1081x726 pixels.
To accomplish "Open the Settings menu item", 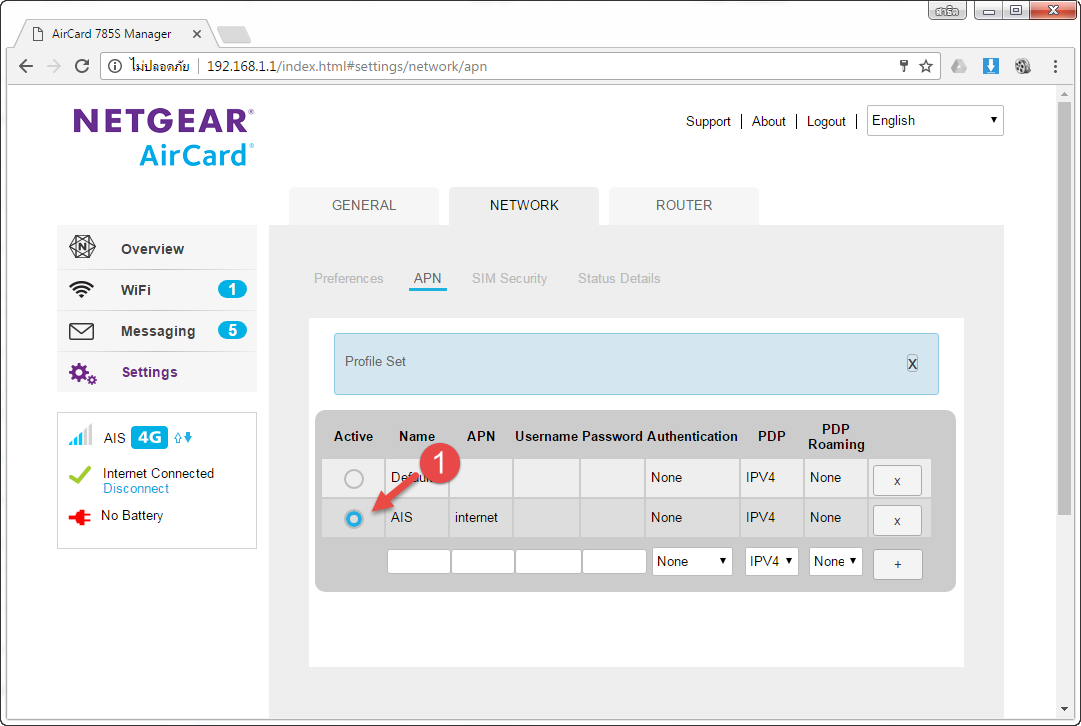I will pyautogui.click(x=156, y=372).
